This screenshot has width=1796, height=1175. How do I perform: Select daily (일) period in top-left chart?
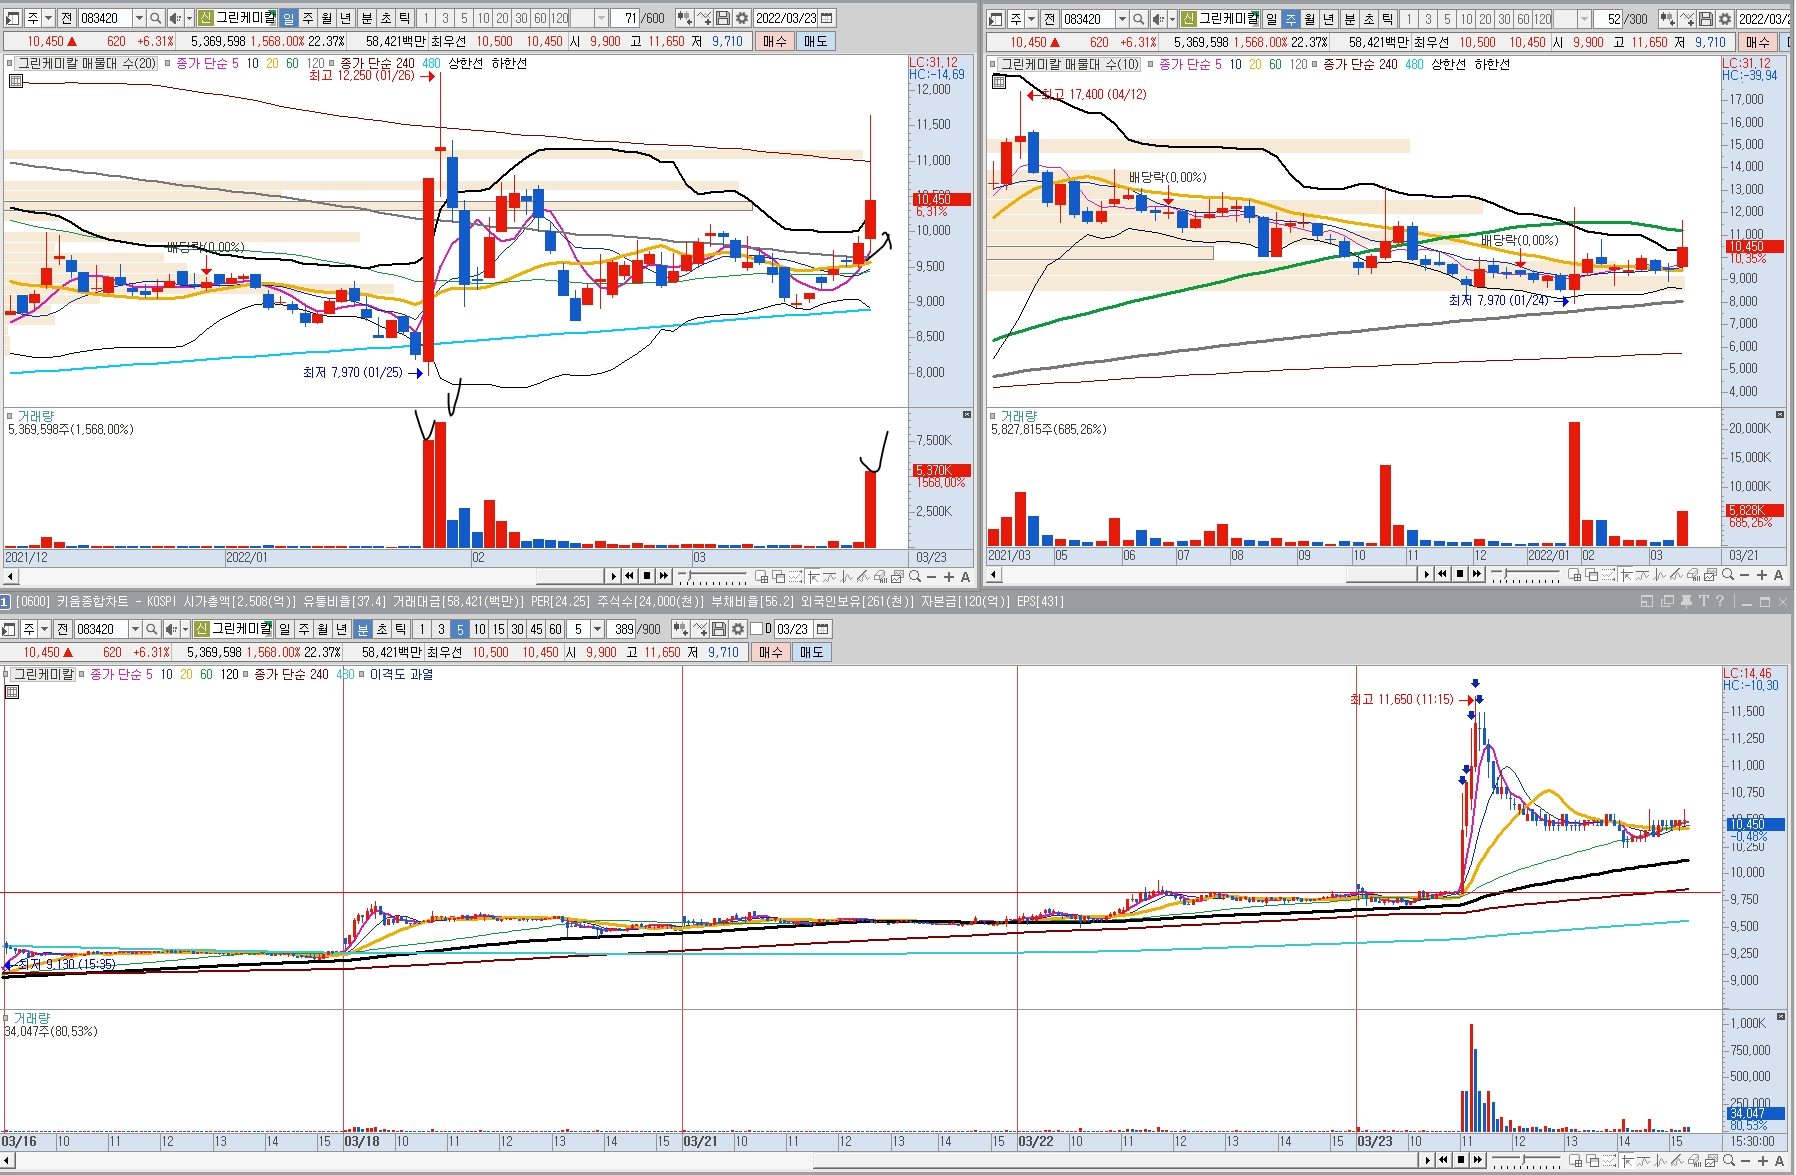(289, 18)
